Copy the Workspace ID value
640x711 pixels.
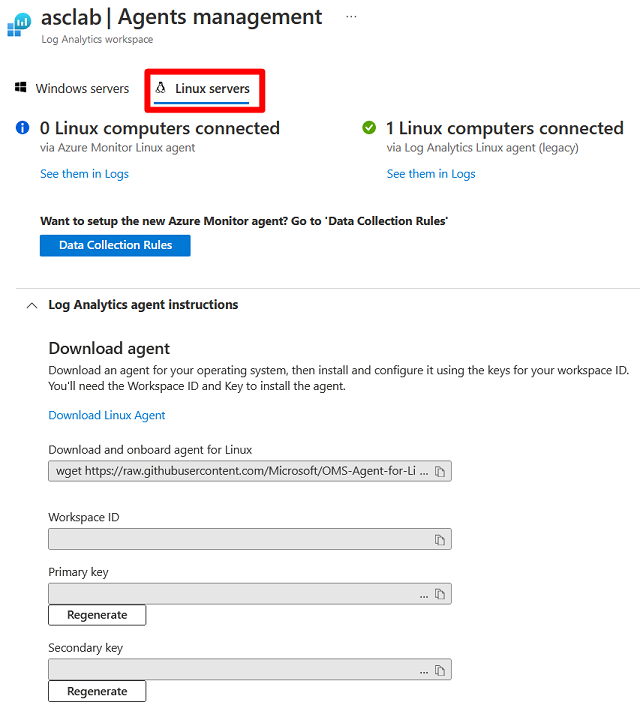coord(439,540)
